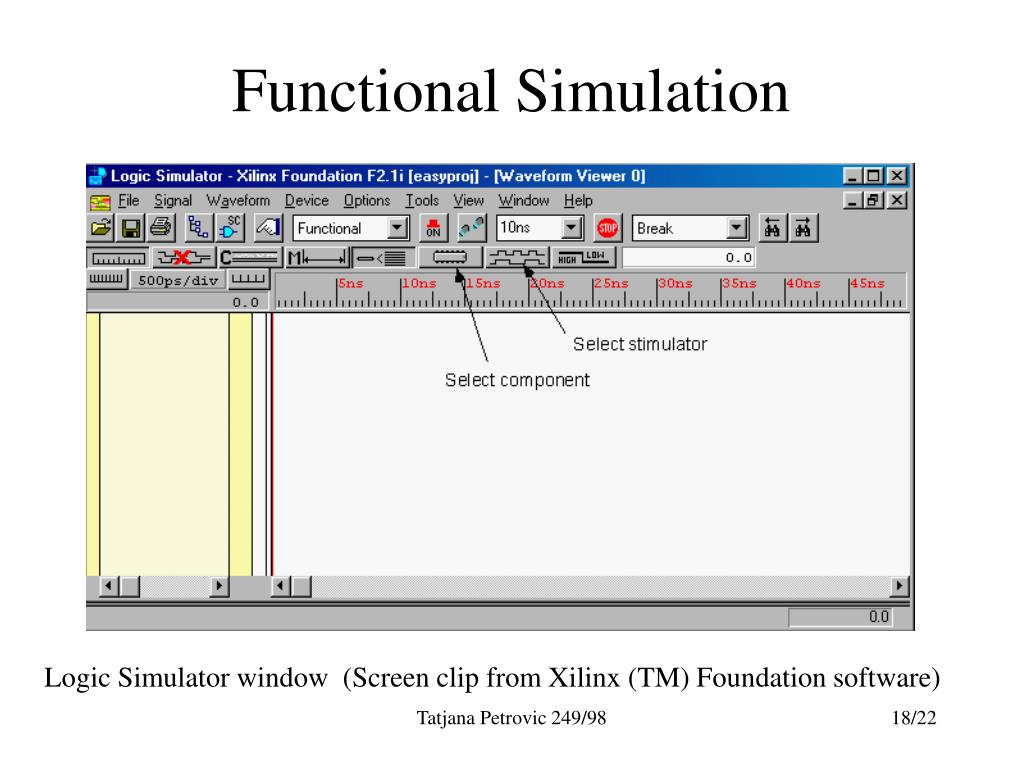Toggle the bus expand lines icon
The image size is (1024, 768).
pyautogui.click(x=383, y=258)
